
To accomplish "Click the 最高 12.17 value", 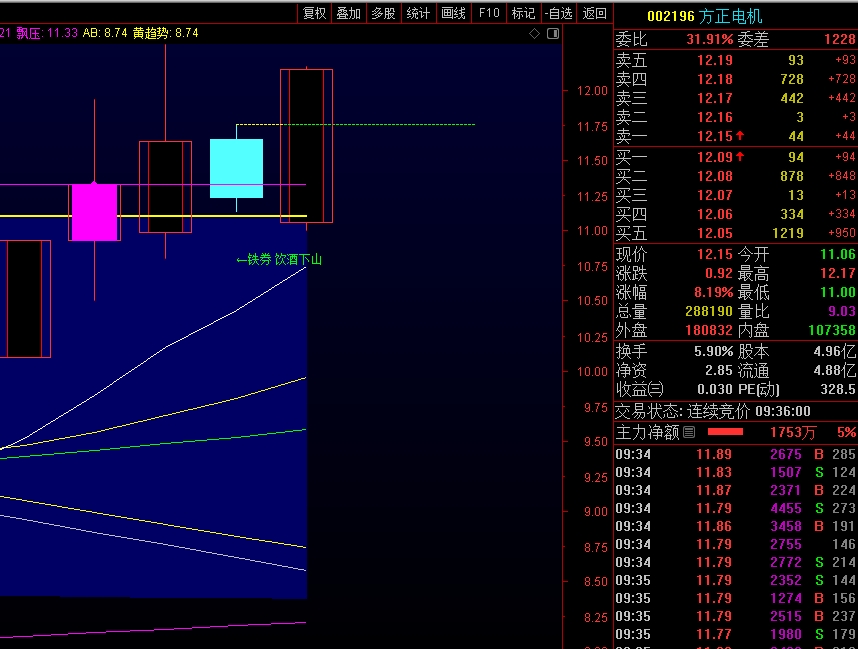I will 838,273.
